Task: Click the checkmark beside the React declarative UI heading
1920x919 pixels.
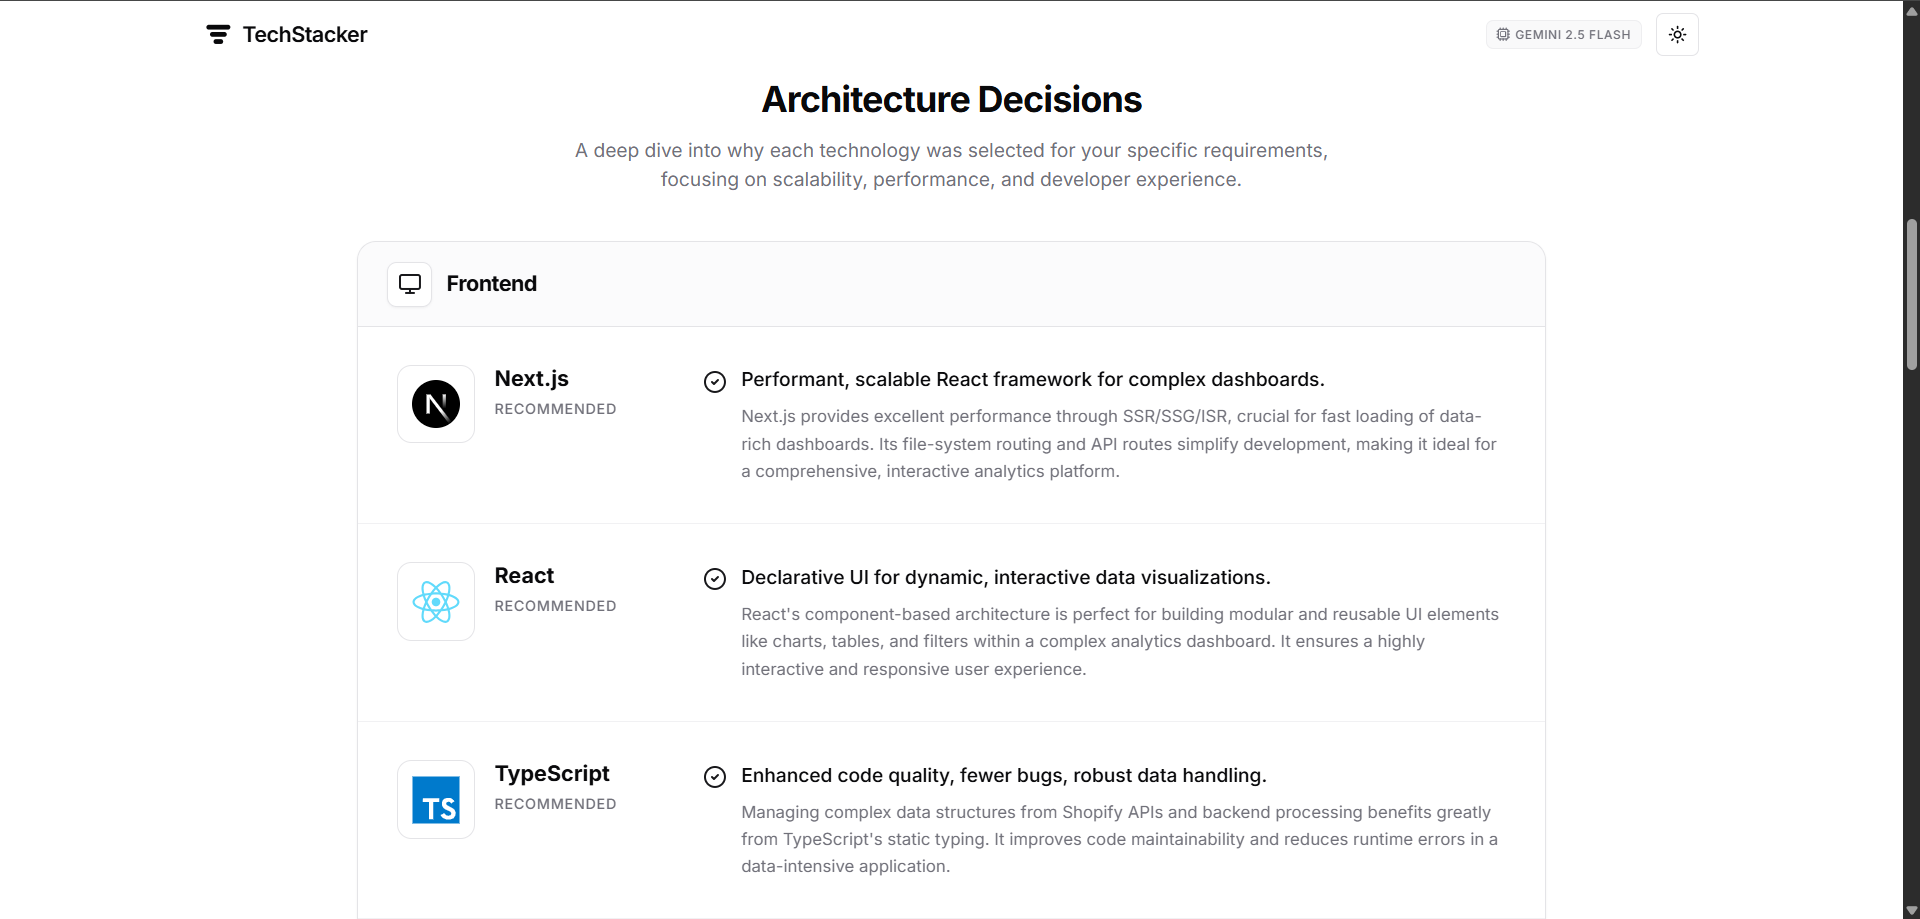Action: [x=714, y=579]
